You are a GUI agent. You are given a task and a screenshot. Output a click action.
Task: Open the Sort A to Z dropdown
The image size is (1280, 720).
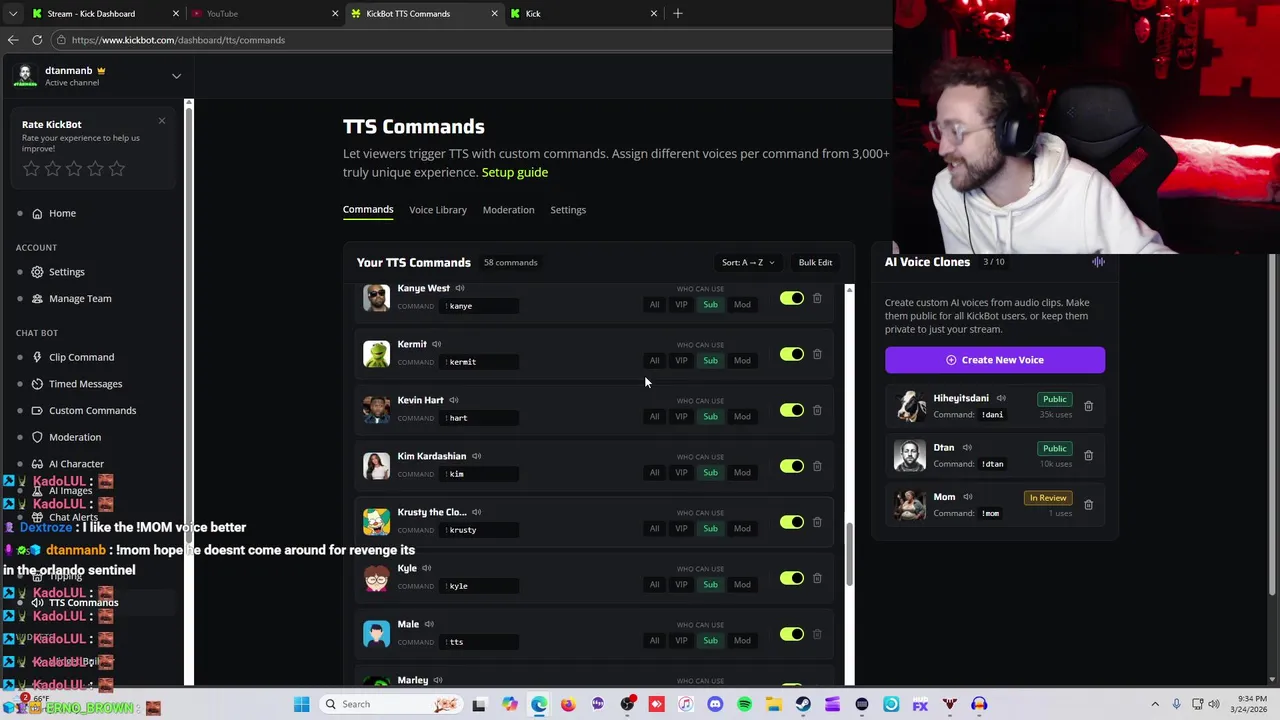click(748, 263)
